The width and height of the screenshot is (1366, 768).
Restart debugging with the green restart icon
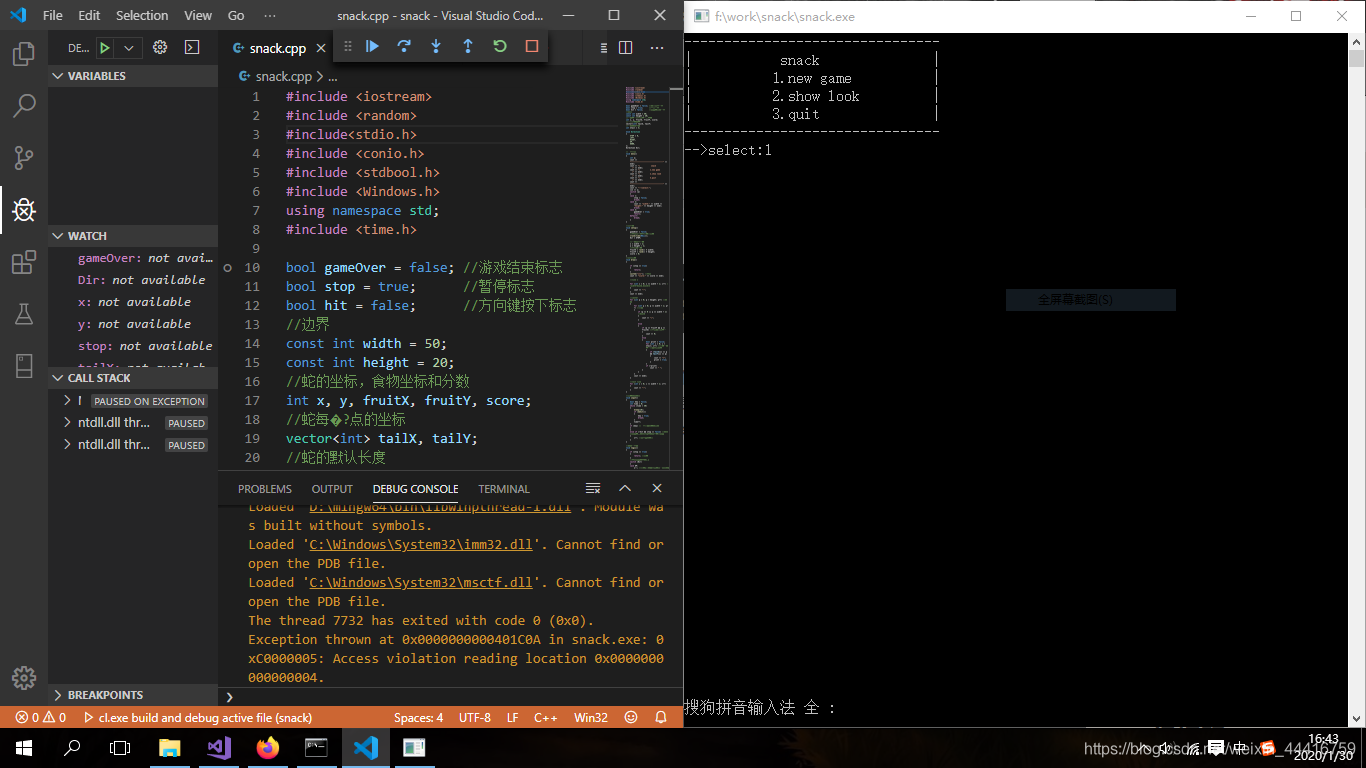pos(499,46)
